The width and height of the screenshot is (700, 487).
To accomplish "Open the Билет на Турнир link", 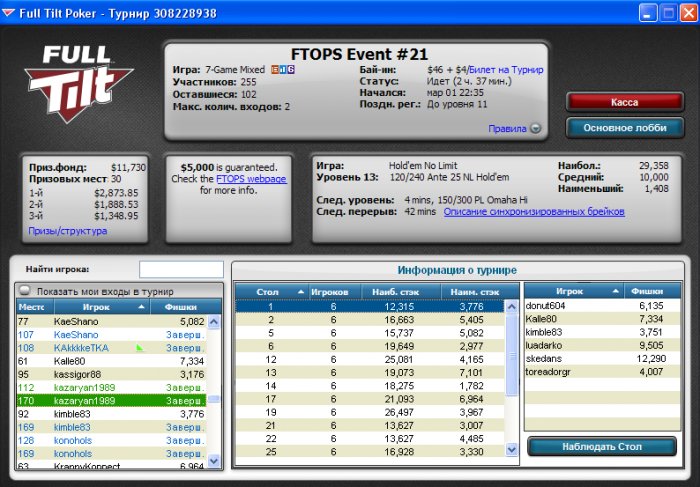I will (x=506, y=70).
